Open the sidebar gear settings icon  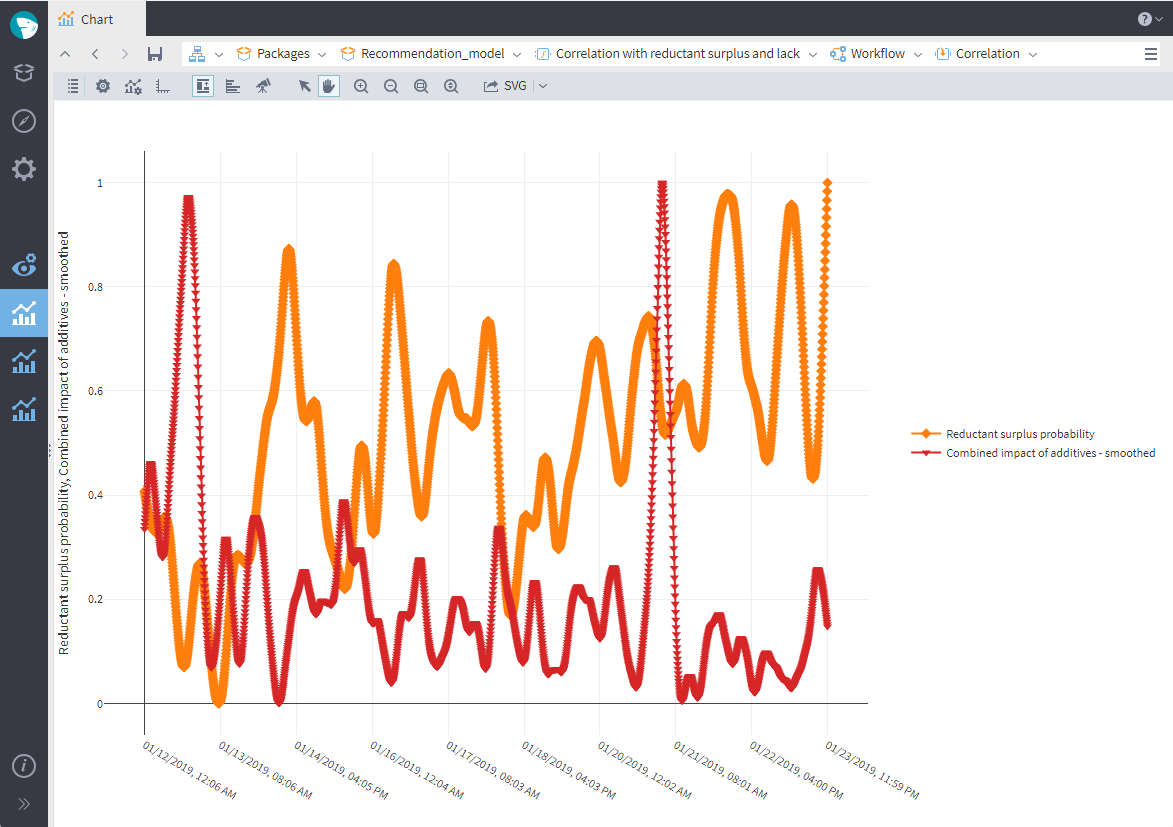tap(24, 168)
